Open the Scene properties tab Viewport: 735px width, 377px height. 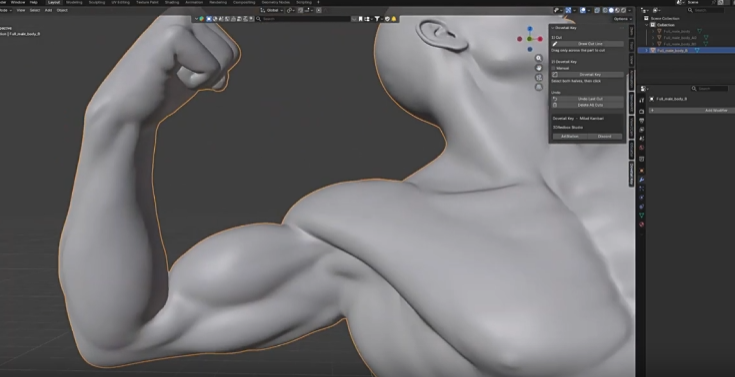[x=642, y=138]
